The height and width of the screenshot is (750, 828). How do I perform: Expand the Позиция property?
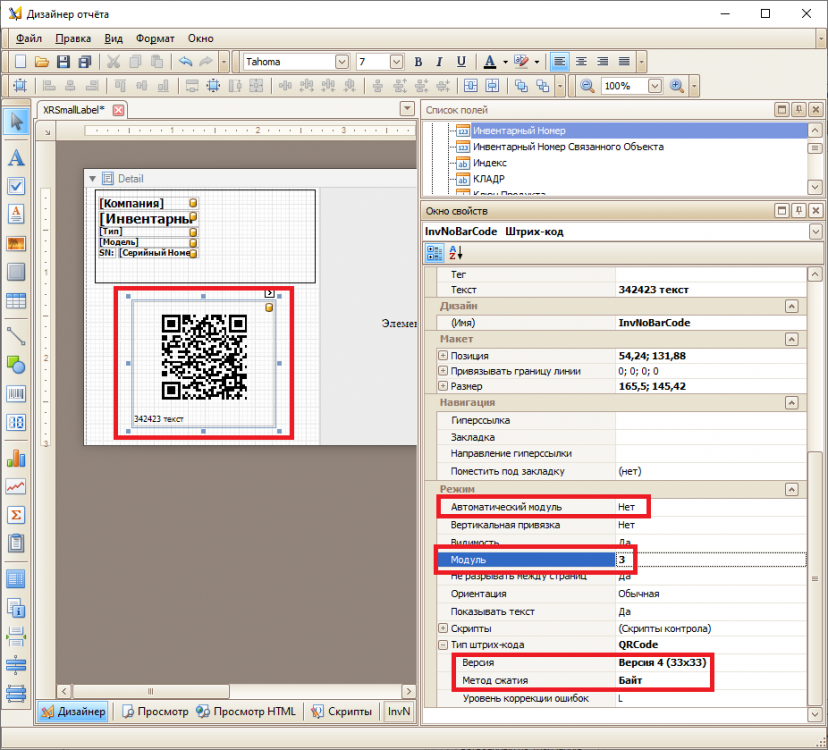(443, 355)
